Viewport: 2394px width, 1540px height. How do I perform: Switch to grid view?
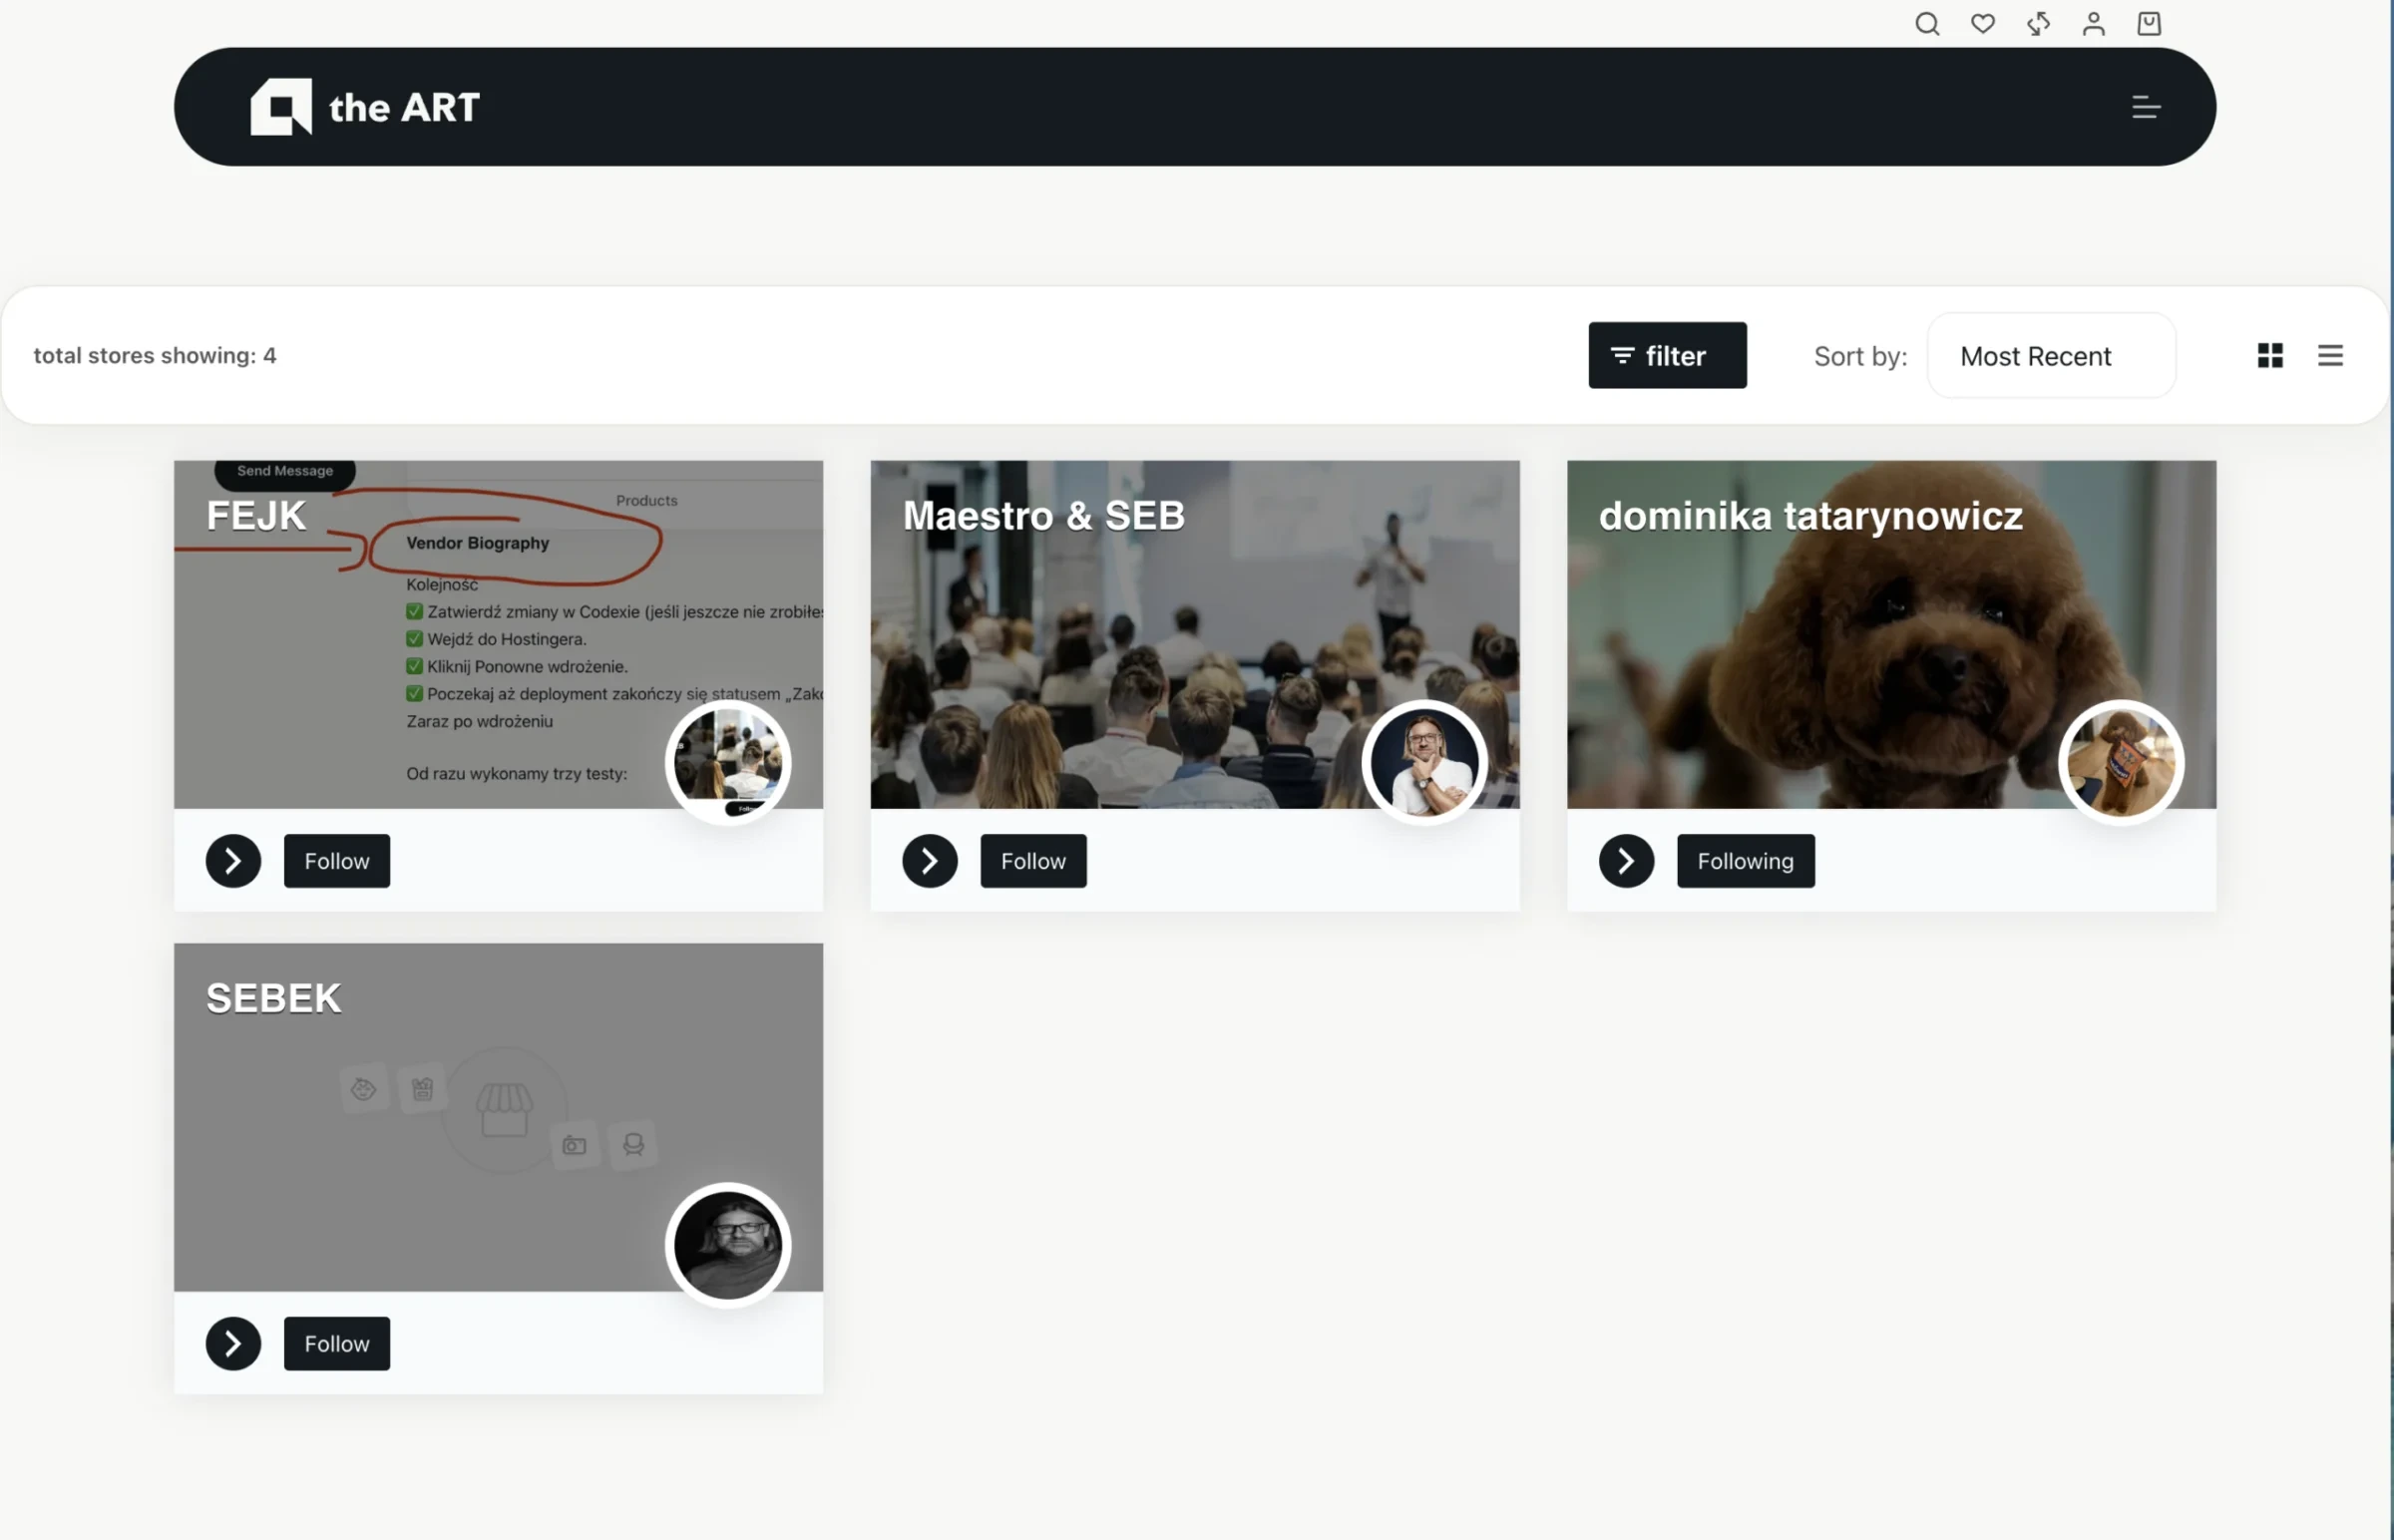pyautogui.click(x=2270, y=355)
